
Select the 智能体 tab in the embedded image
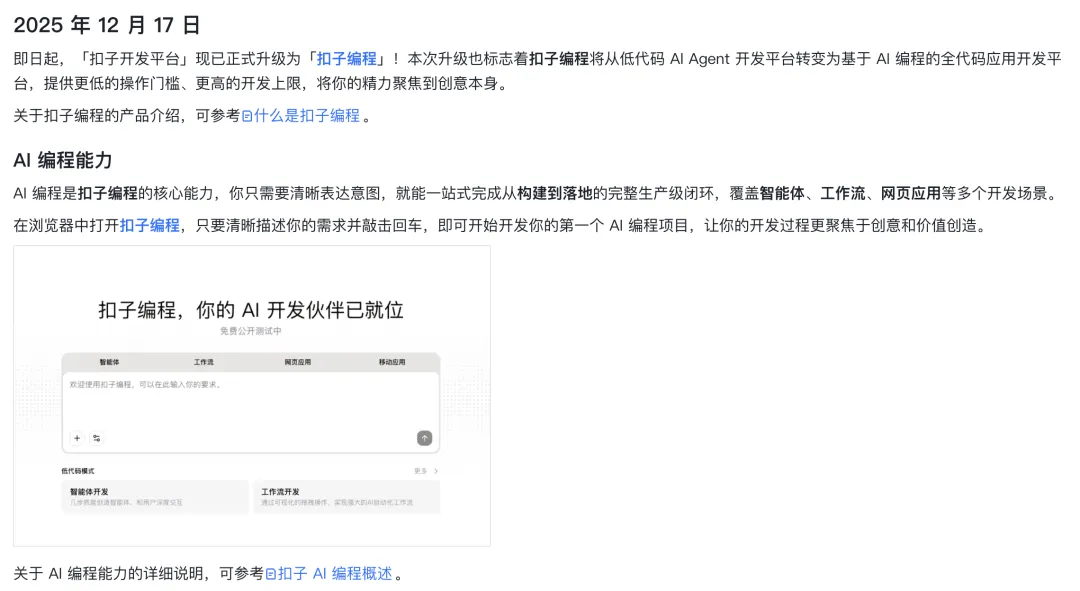point(109,362)
